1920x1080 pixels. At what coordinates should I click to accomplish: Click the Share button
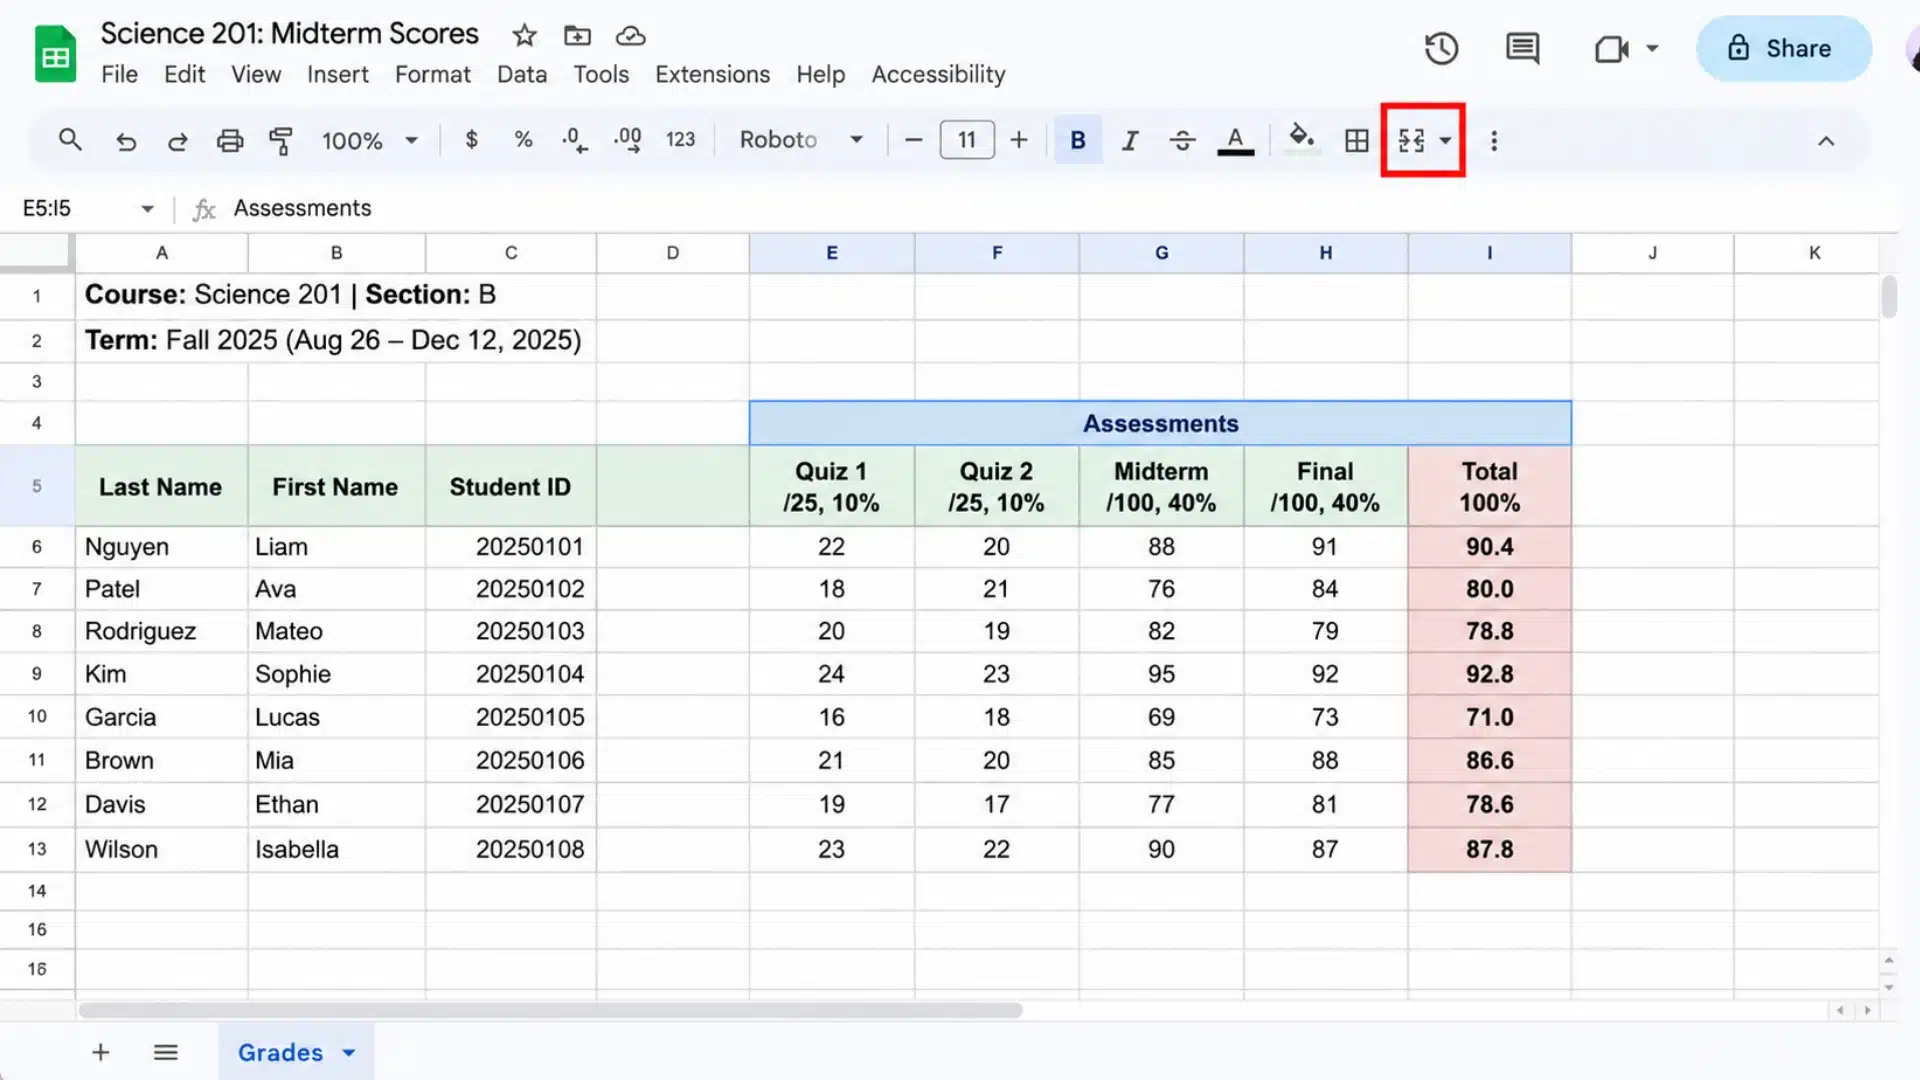tap(1783, 48)
